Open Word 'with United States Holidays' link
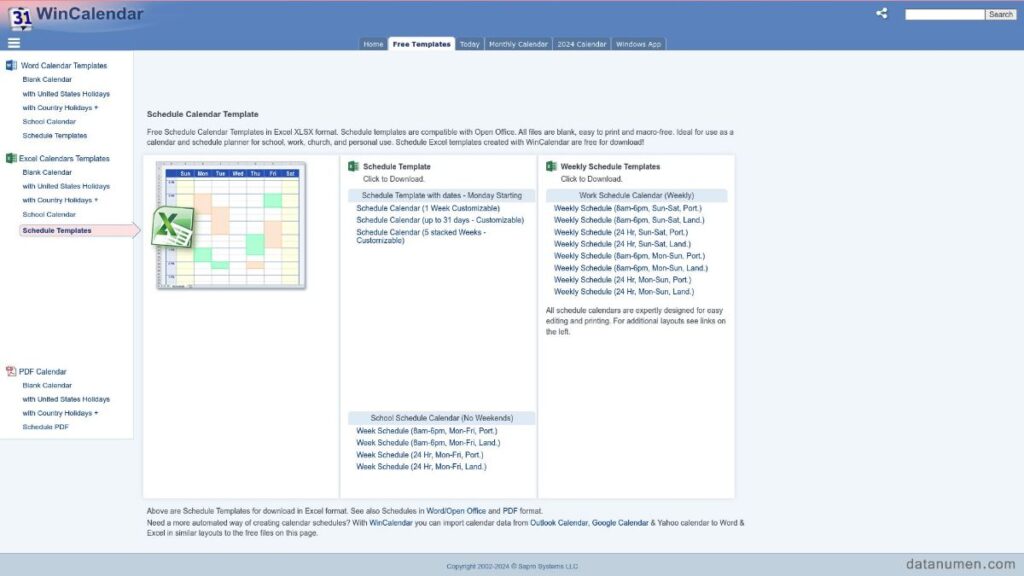This screenshot has height=576, width=1024. pyautogui.click(x=66, y=94)
